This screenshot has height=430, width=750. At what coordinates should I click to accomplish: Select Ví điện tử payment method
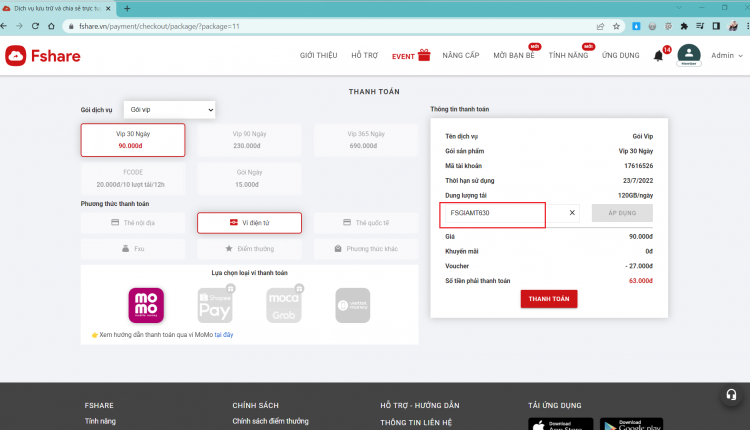point(249,223)
